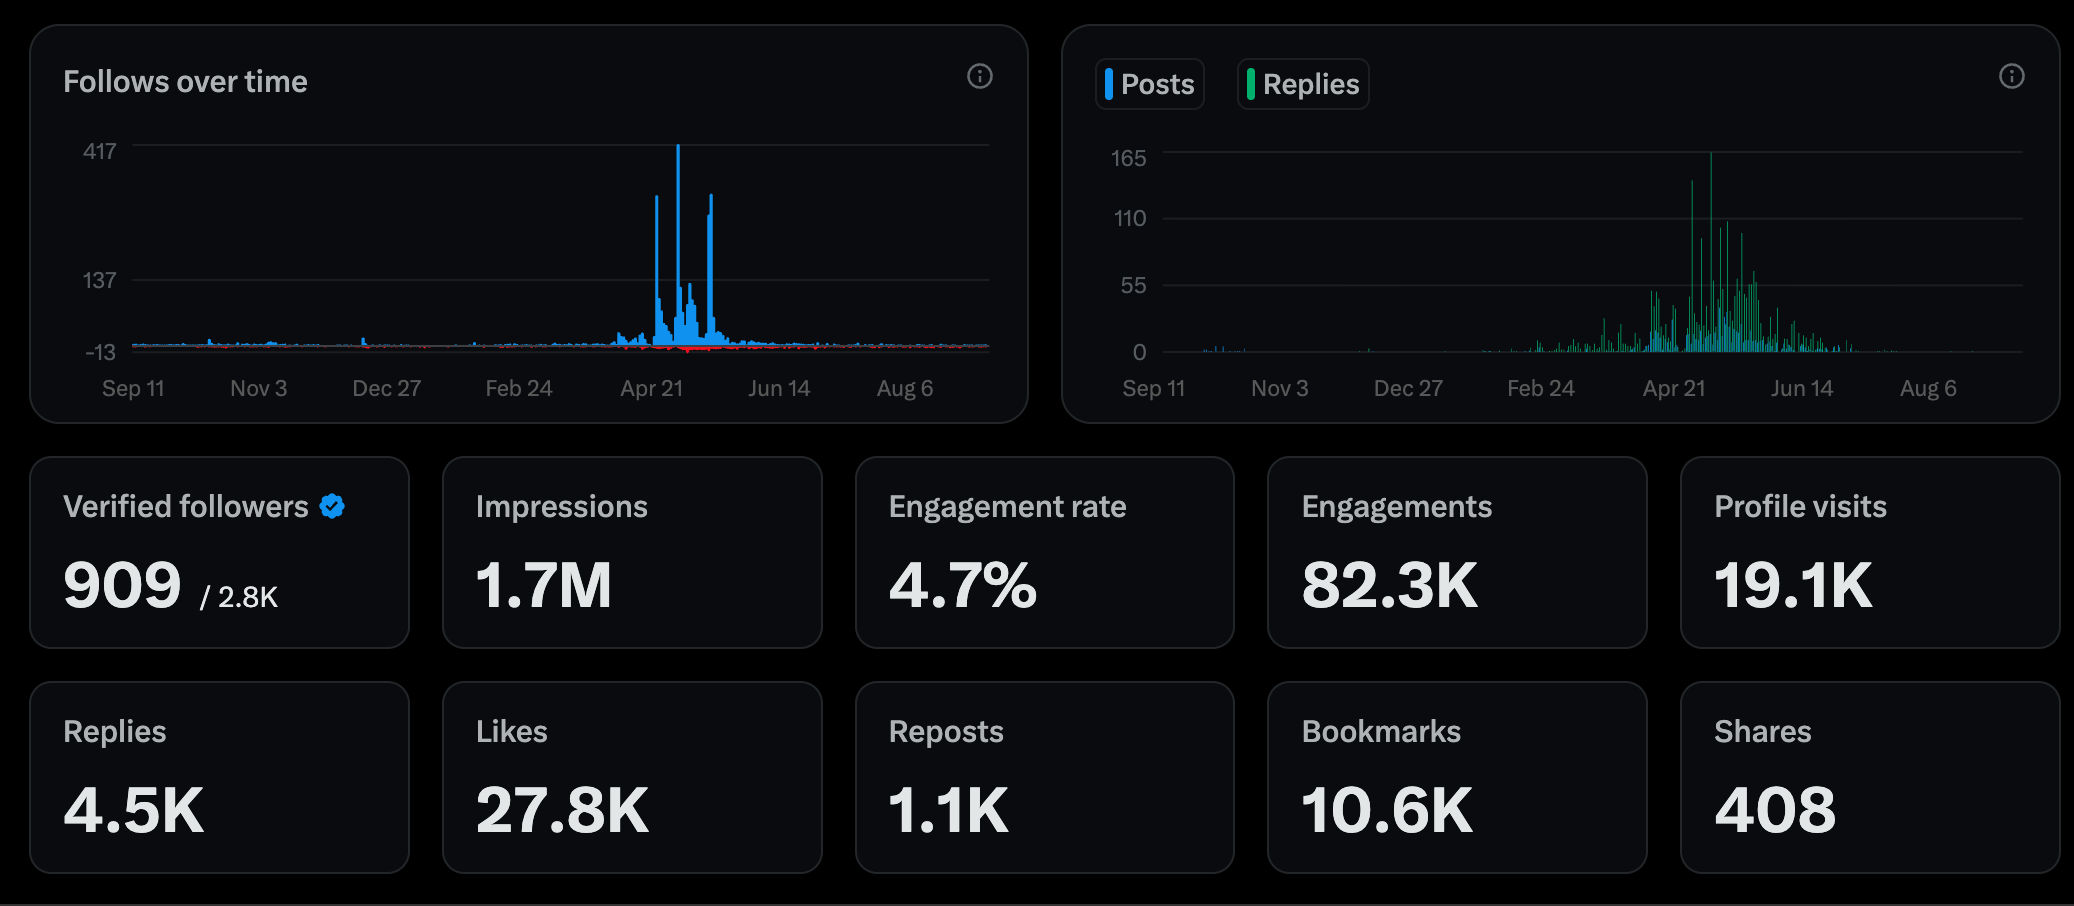
Task: Click the -13 y-axis label on follows chart
Action: point(100,353)
